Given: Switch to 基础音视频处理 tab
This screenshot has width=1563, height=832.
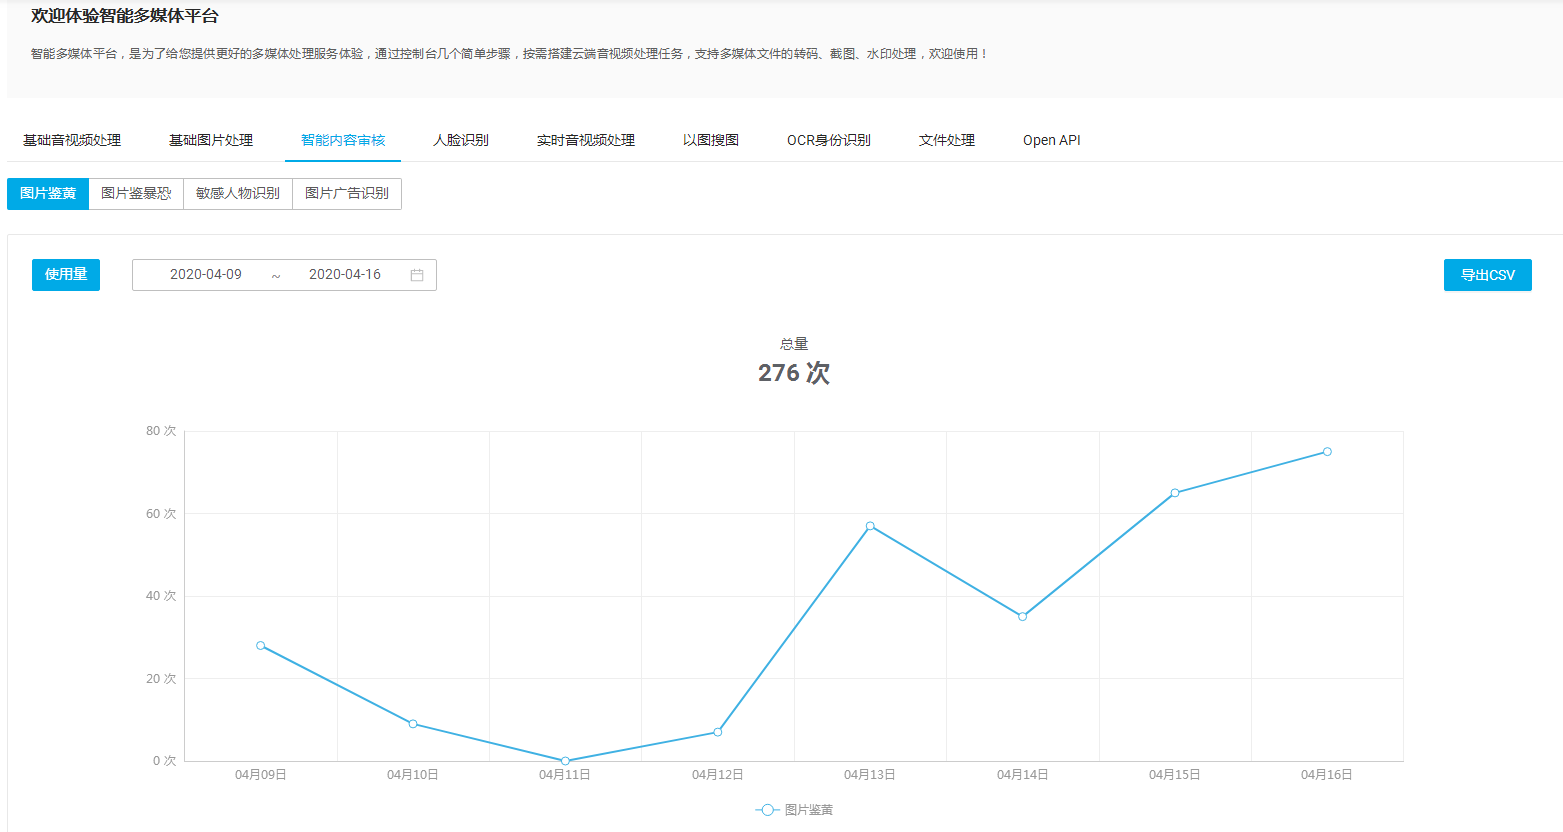Looking at the screenshot, I should 72,140.
